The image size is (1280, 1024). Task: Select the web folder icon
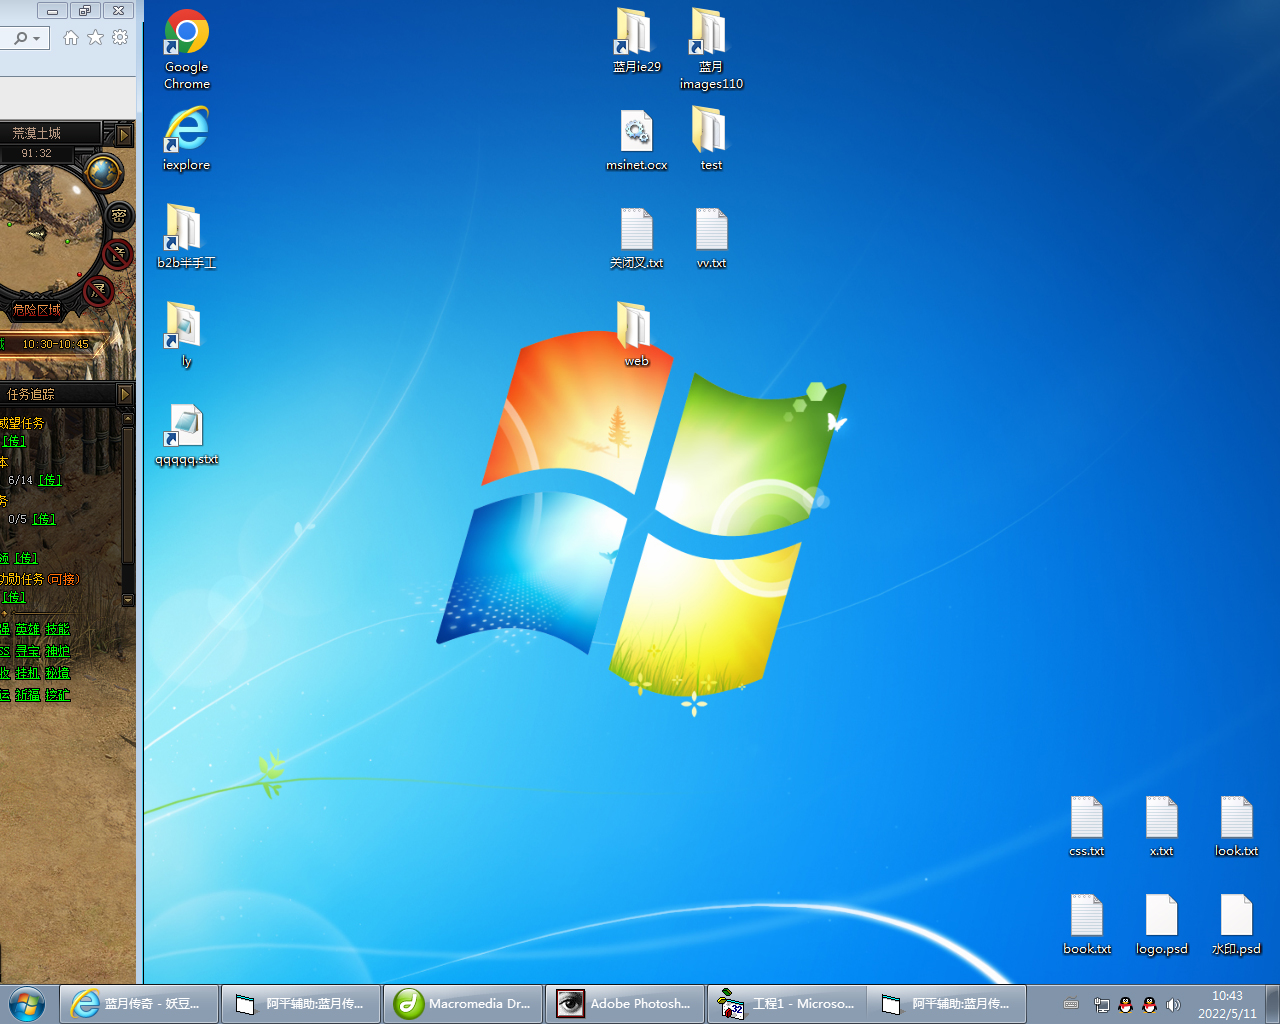637,335
